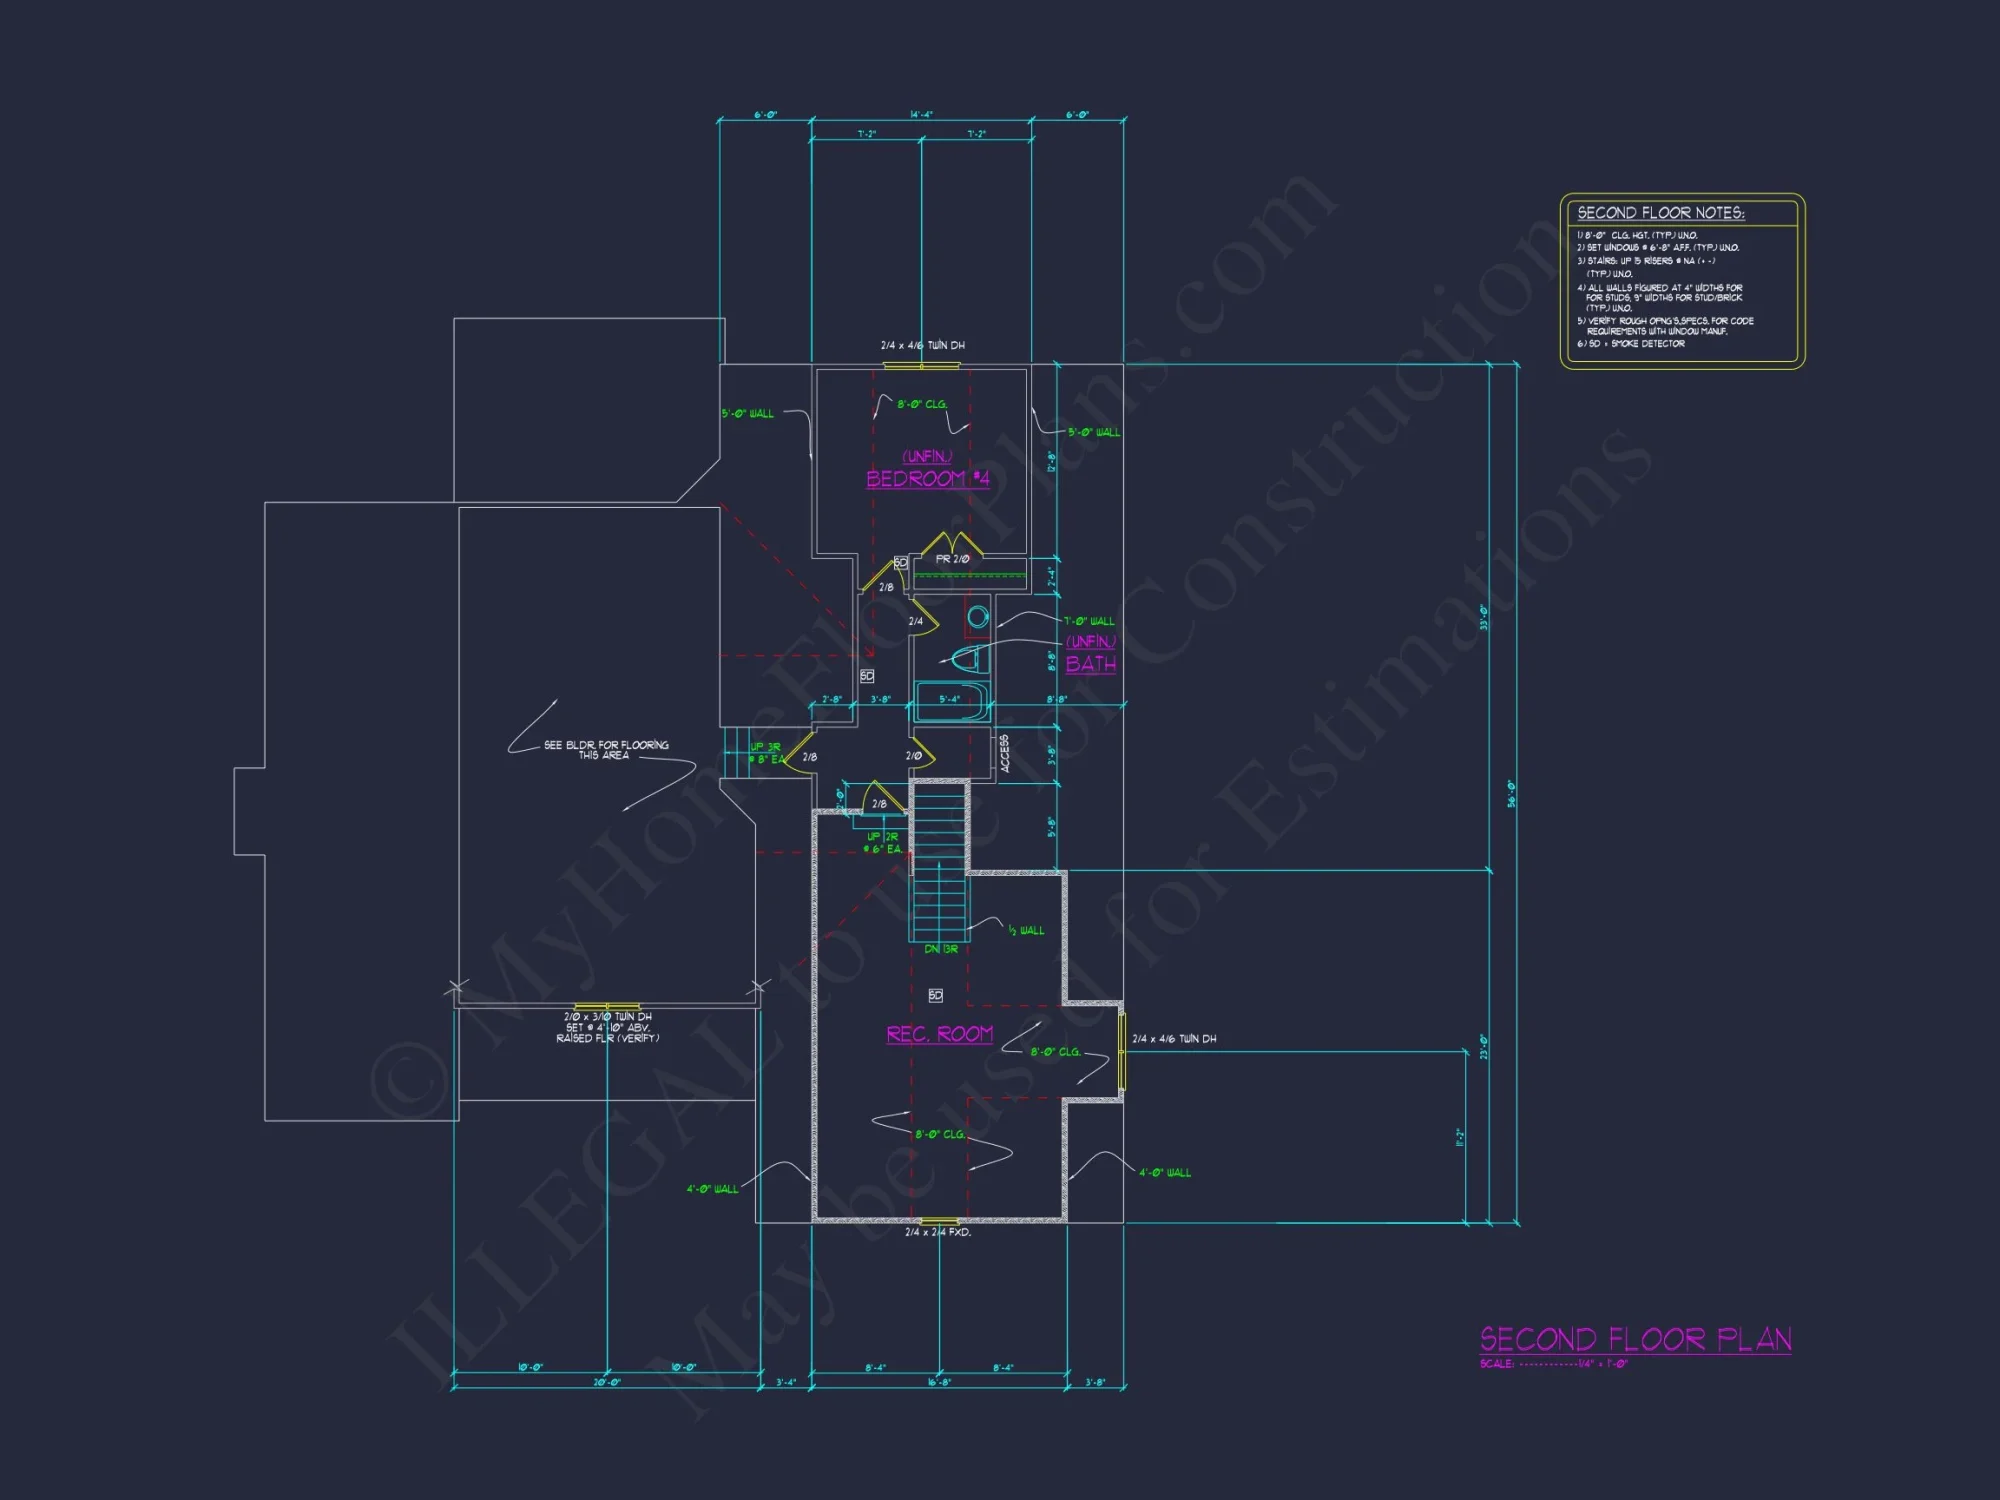Select the toilet symbol in the bath

[x=968, y=659]
